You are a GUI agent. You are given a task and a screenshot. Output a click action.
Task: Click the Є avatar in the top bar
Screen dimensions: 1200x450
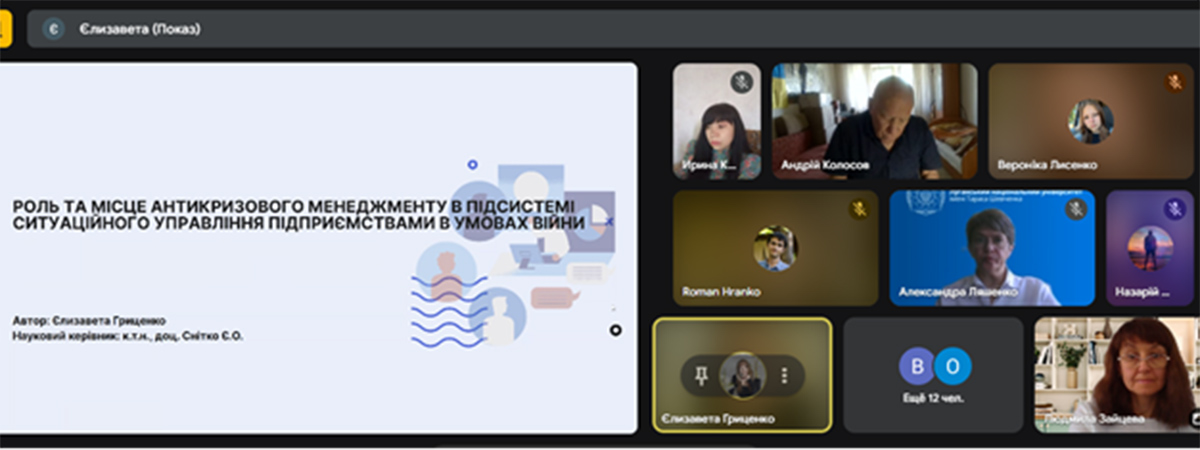point(53,29)
